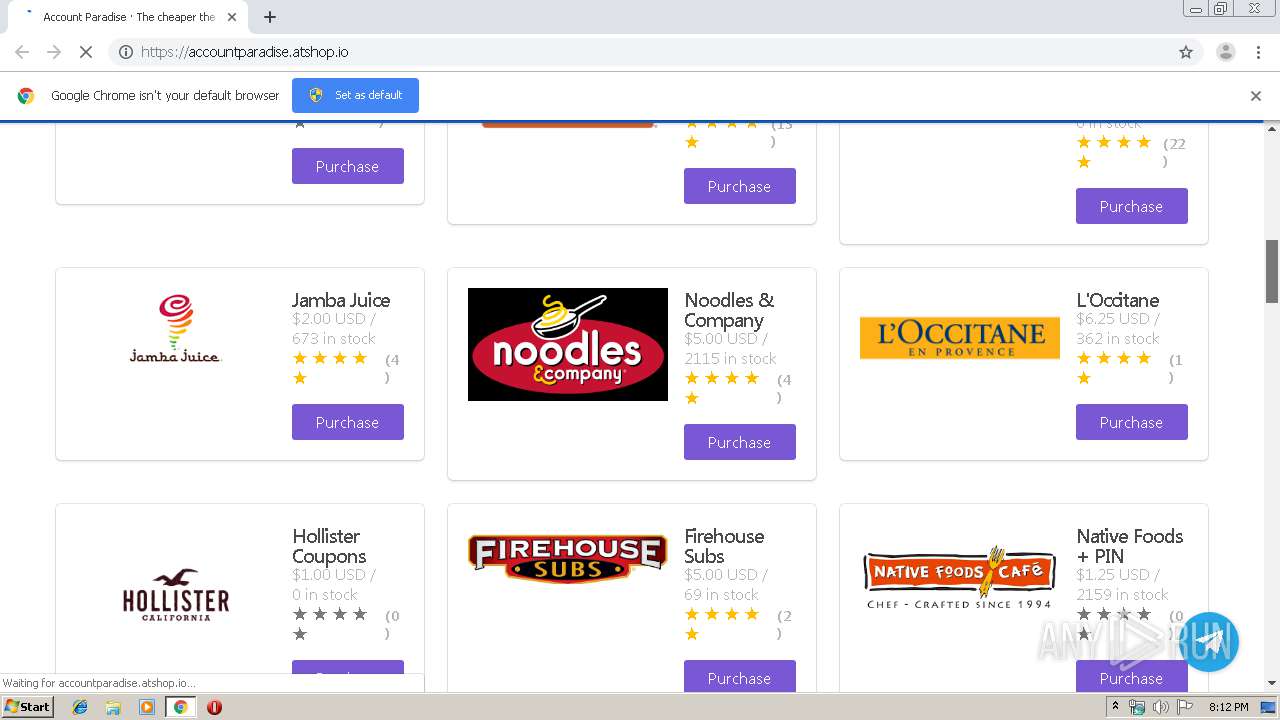This screenshot has width=1280, height=720.
Task: Click the red security icon in taskbar
Action: 214,707
